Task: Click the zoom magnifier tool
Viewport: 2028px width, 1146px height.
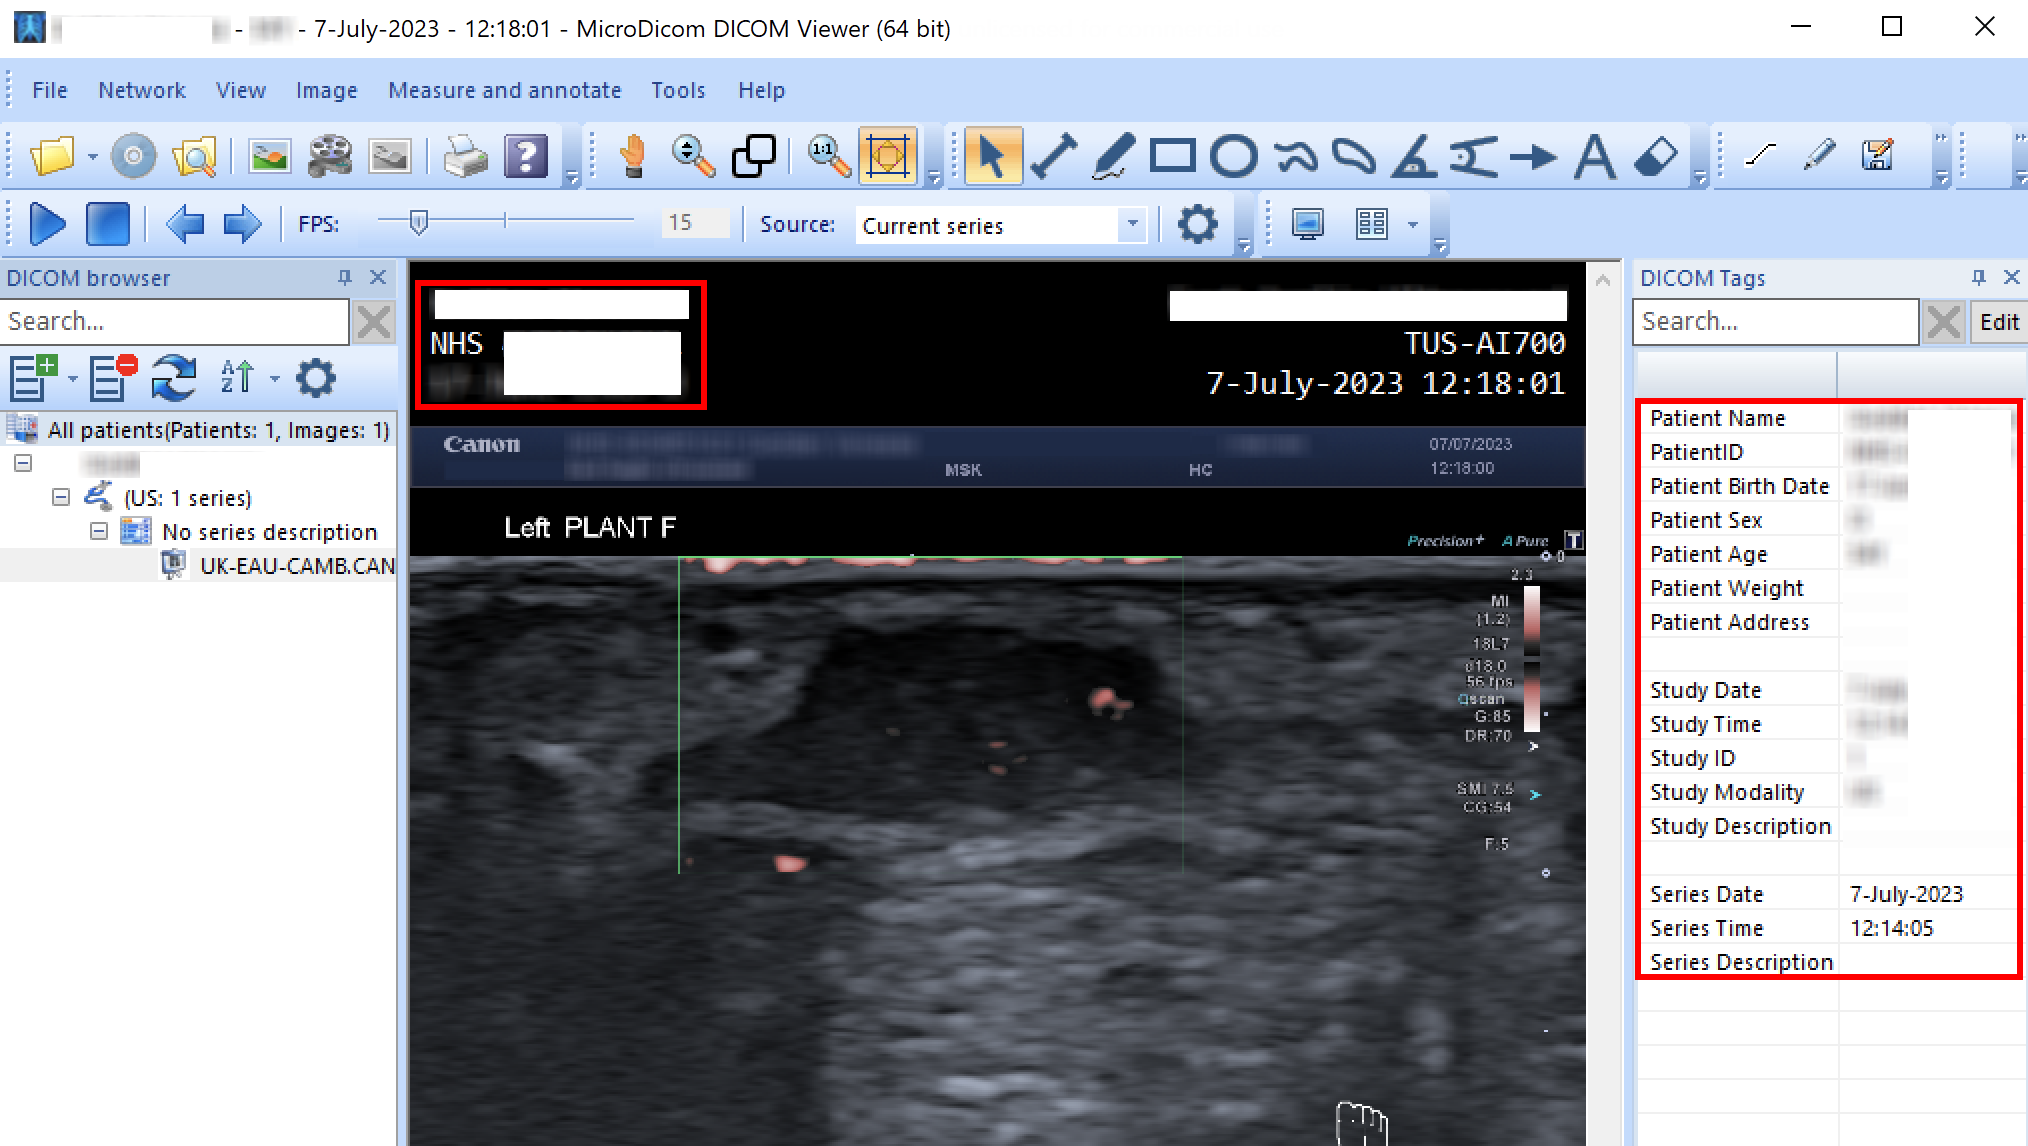Action: click(692, 156)
